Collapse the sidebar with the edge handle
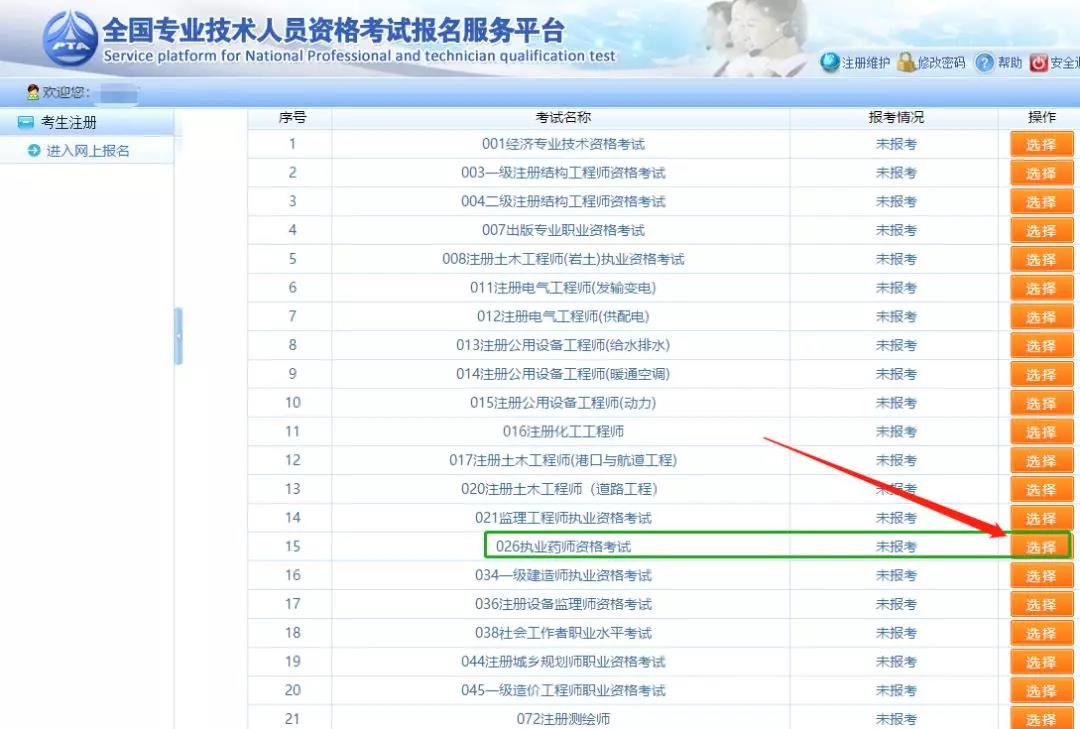The height and width of the screenshot is (729, 1080). (177, 337)
